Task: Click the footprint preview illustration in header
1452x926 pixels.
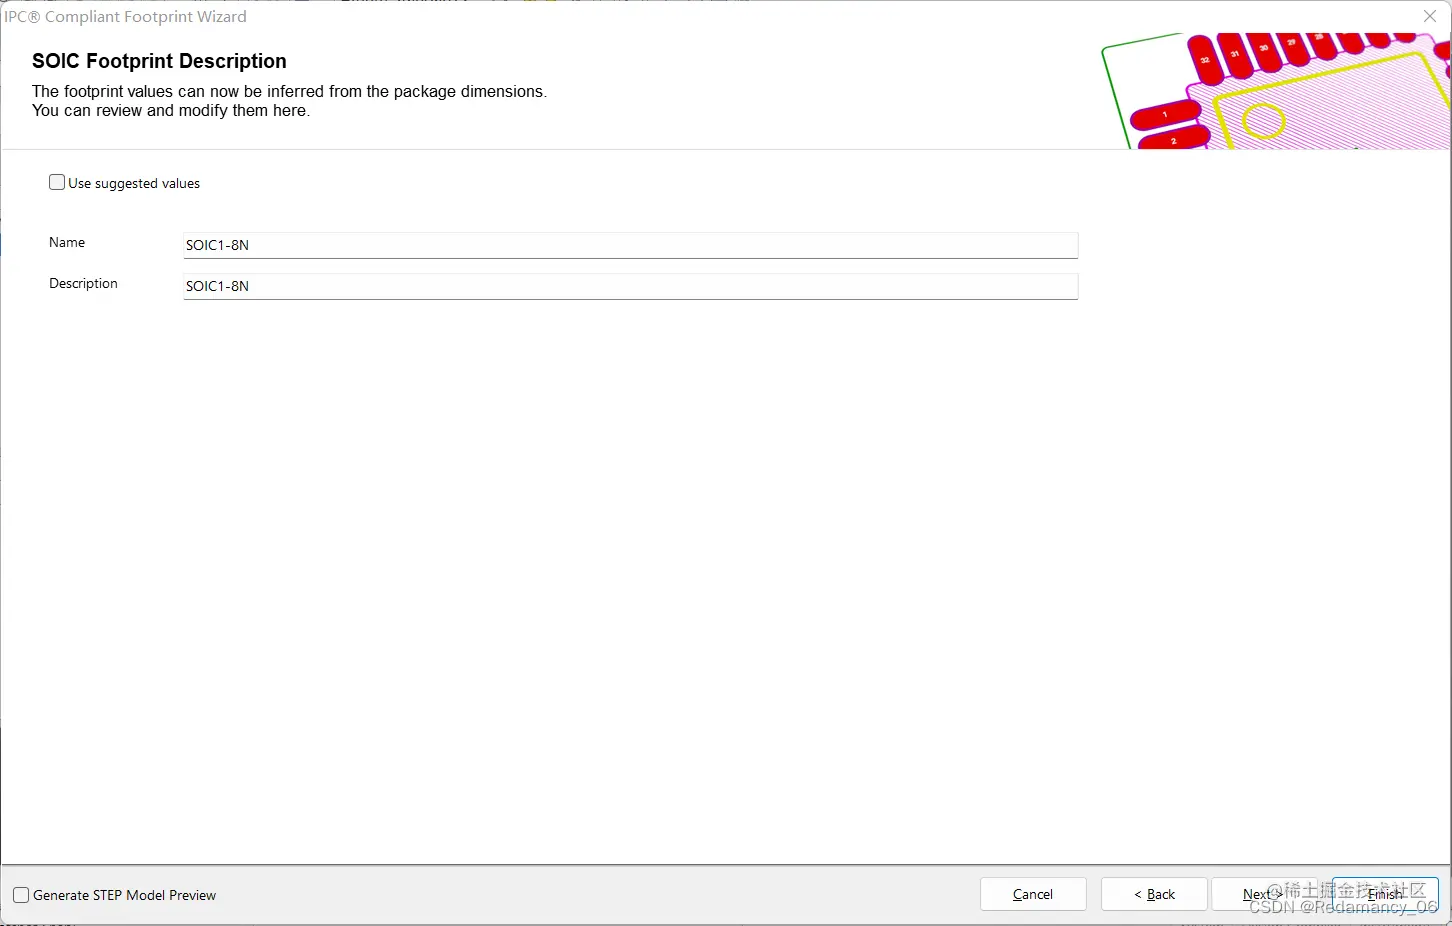Action: [1275, 90]
